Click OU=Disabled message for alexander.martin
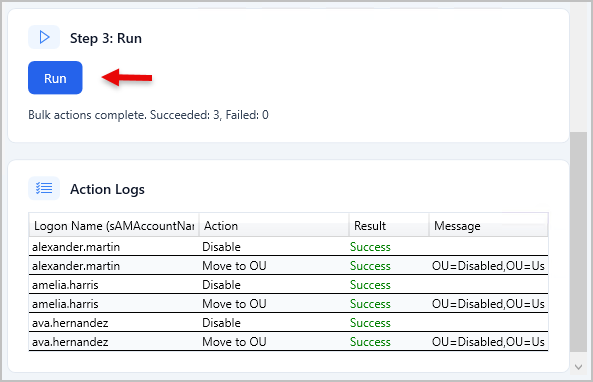Viewport: 593px width, 382px height. (488, 266)
